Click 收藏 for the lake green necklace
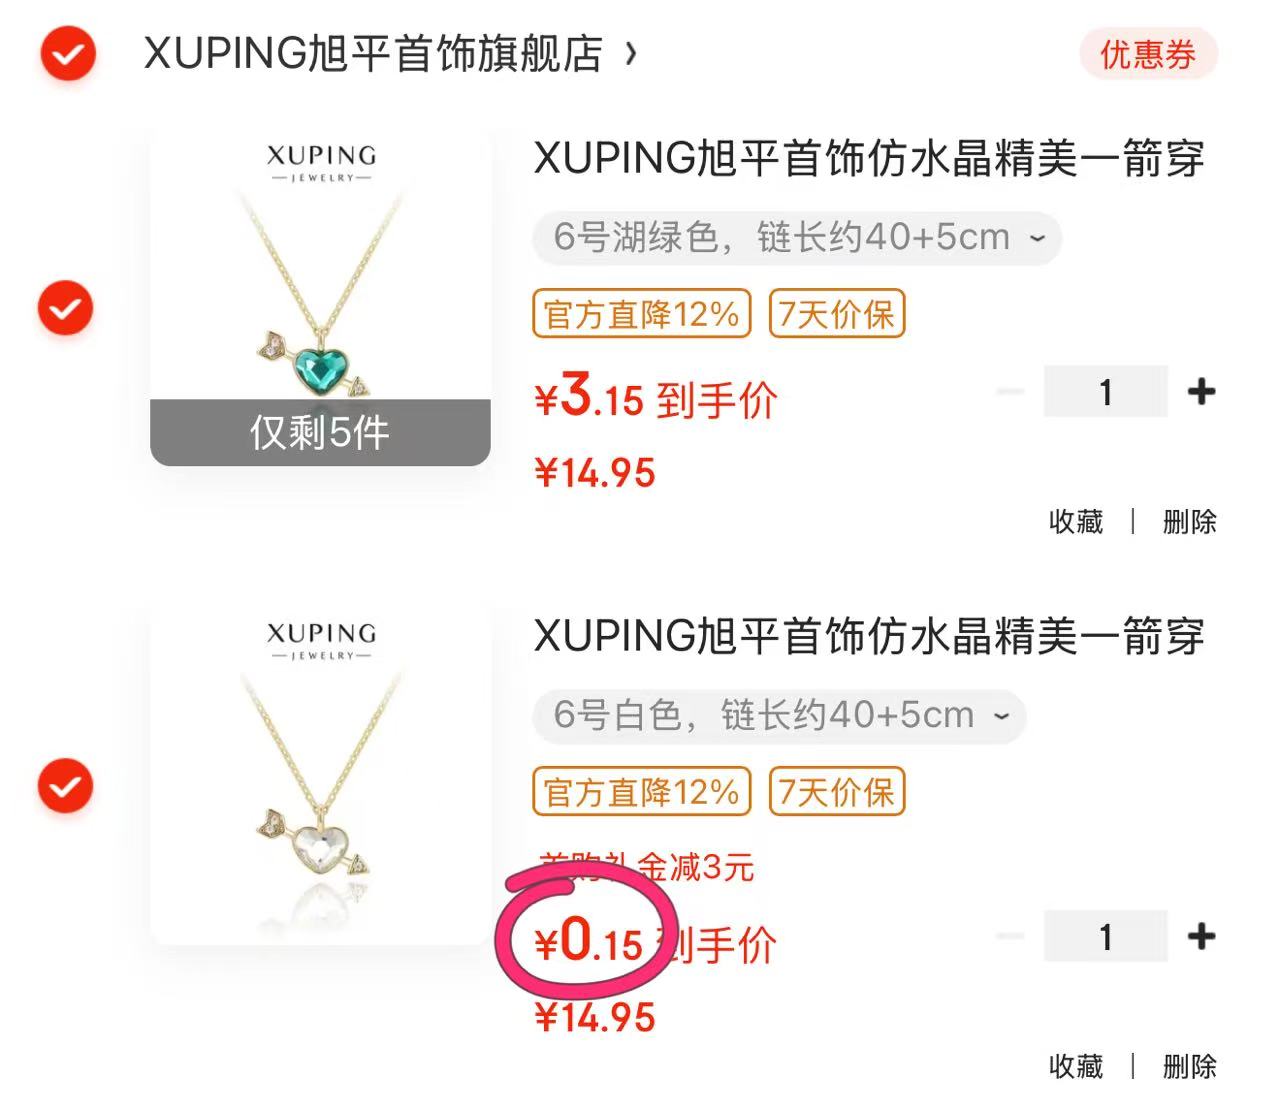This screenshot has height=1111, width=1280. pos(1076,521)
